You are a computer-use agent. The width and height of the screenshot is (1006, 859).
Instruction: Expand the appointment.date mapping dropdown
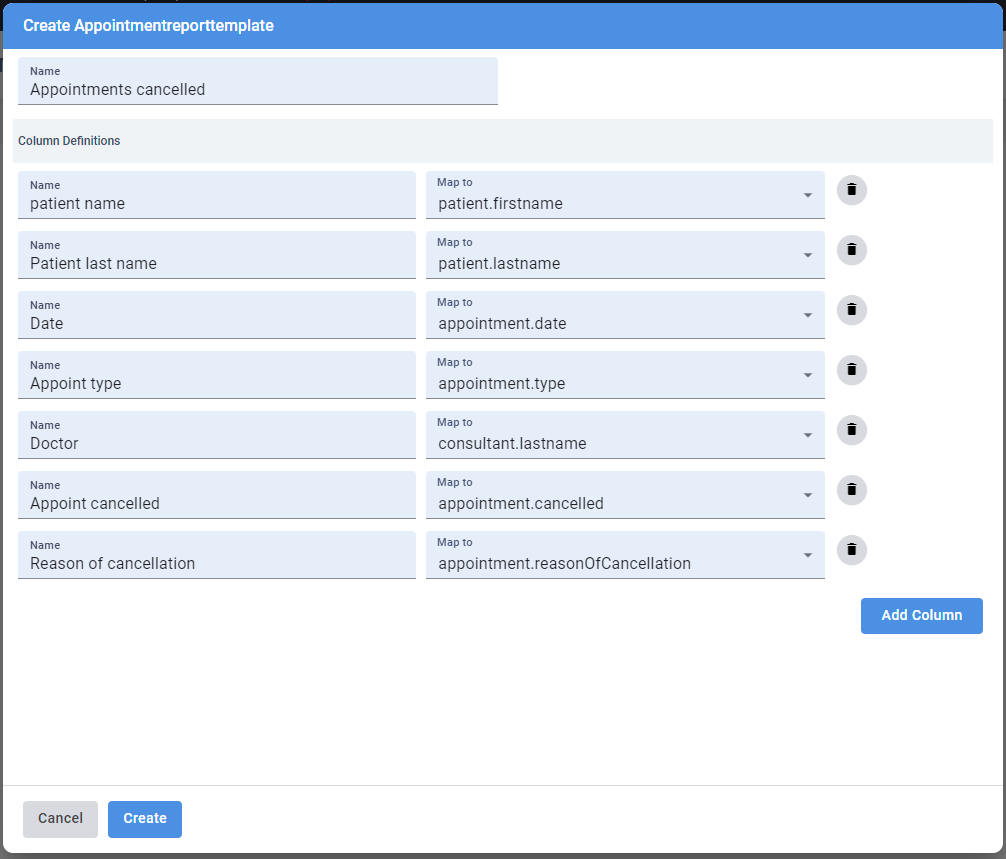[809, 315]
